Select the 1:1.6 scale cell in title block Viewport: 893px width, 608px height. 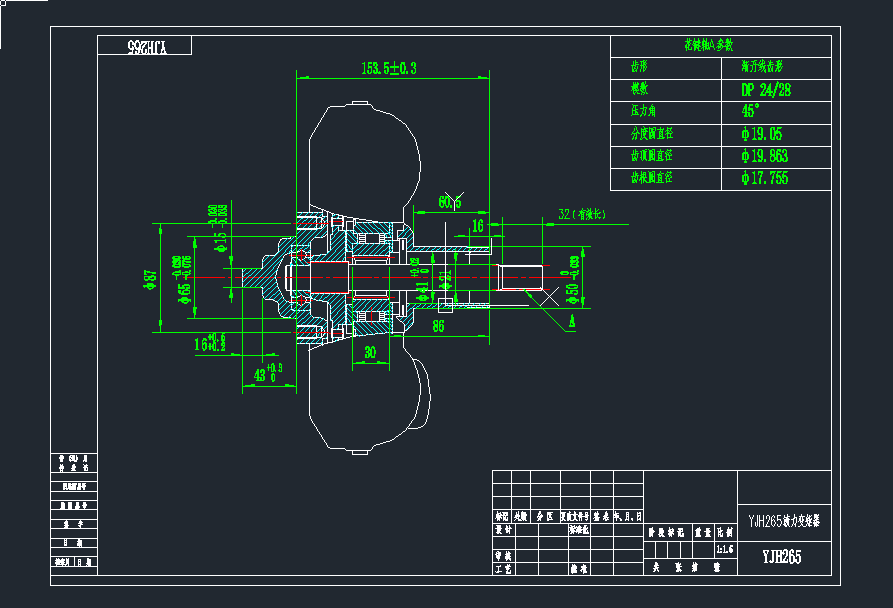(725, 549)
